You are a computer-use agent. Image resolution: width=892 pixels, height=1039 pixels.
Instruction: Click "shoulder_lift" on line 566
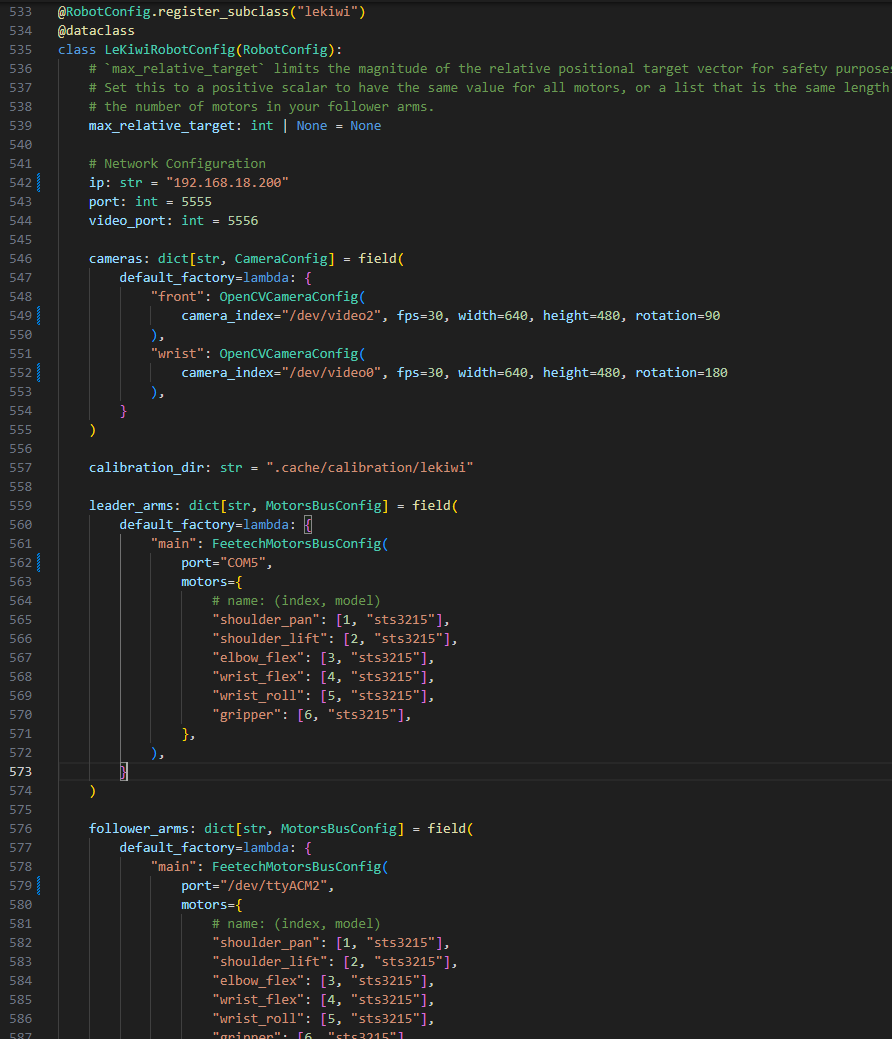coord(270,639)
